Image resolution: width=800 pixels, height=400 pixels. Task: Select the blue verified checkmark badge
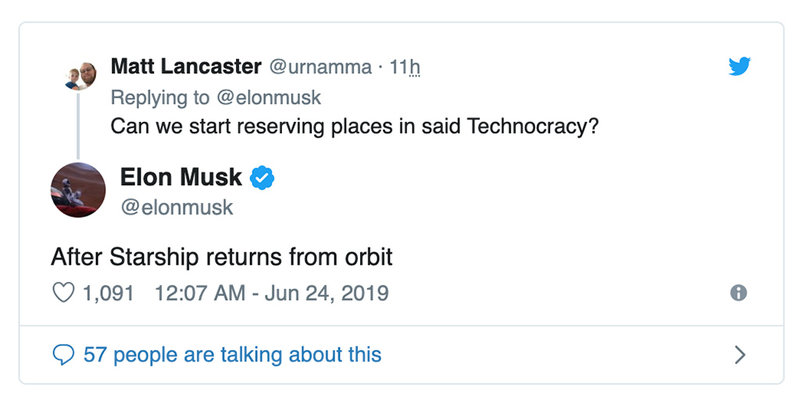(262, 178)
